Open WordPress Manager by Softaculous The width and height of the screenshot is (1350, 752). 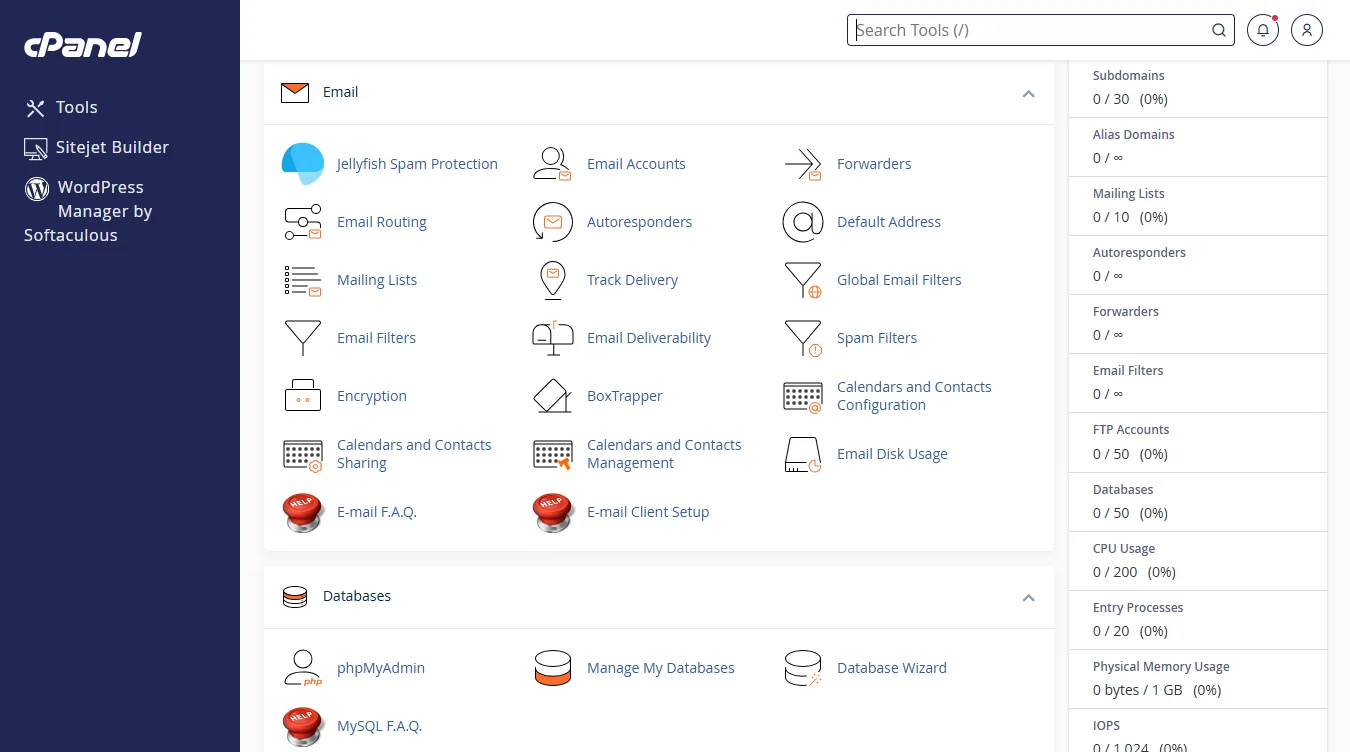[x=88, y=211]
